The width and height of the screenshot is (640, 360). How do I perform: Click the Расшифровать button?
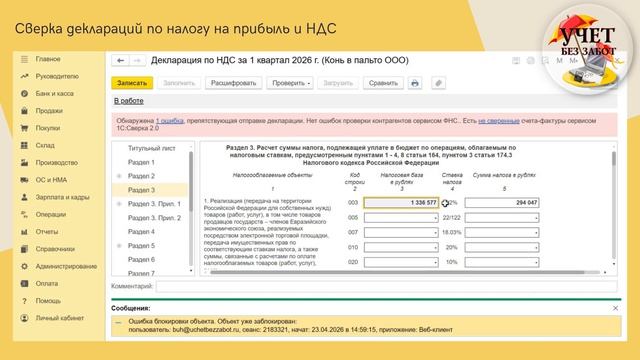(x=233, y=83)
